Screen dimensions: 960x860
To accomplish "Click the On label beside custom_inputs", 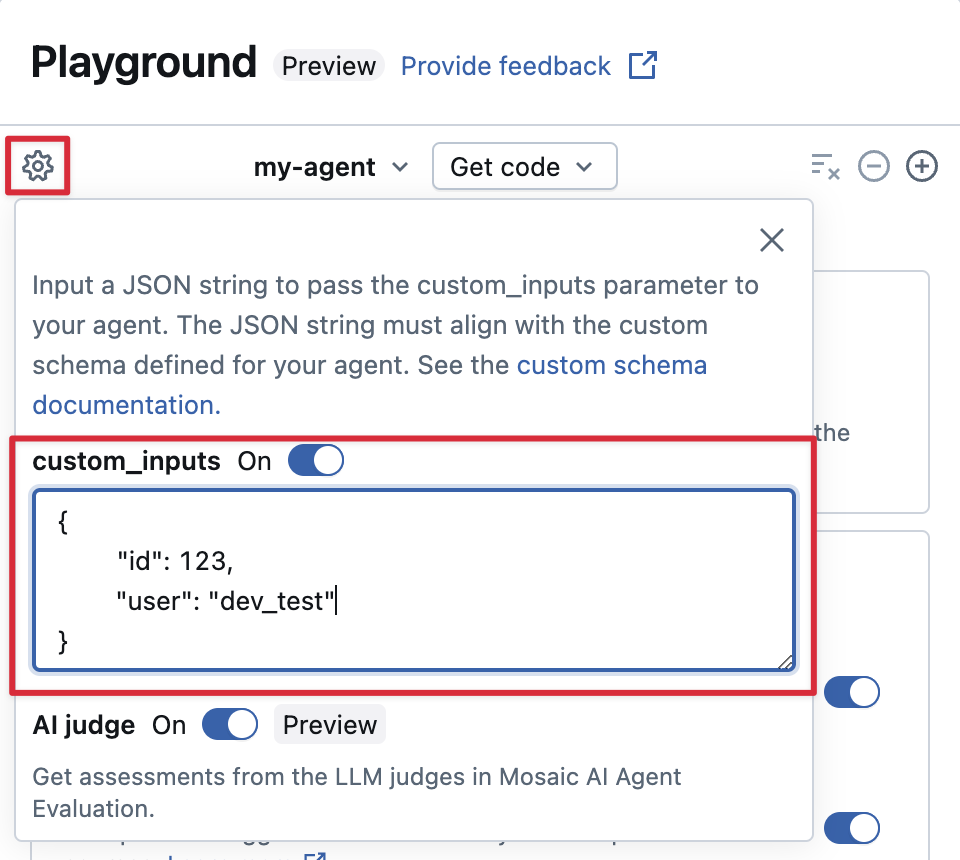I will point(253,460).
